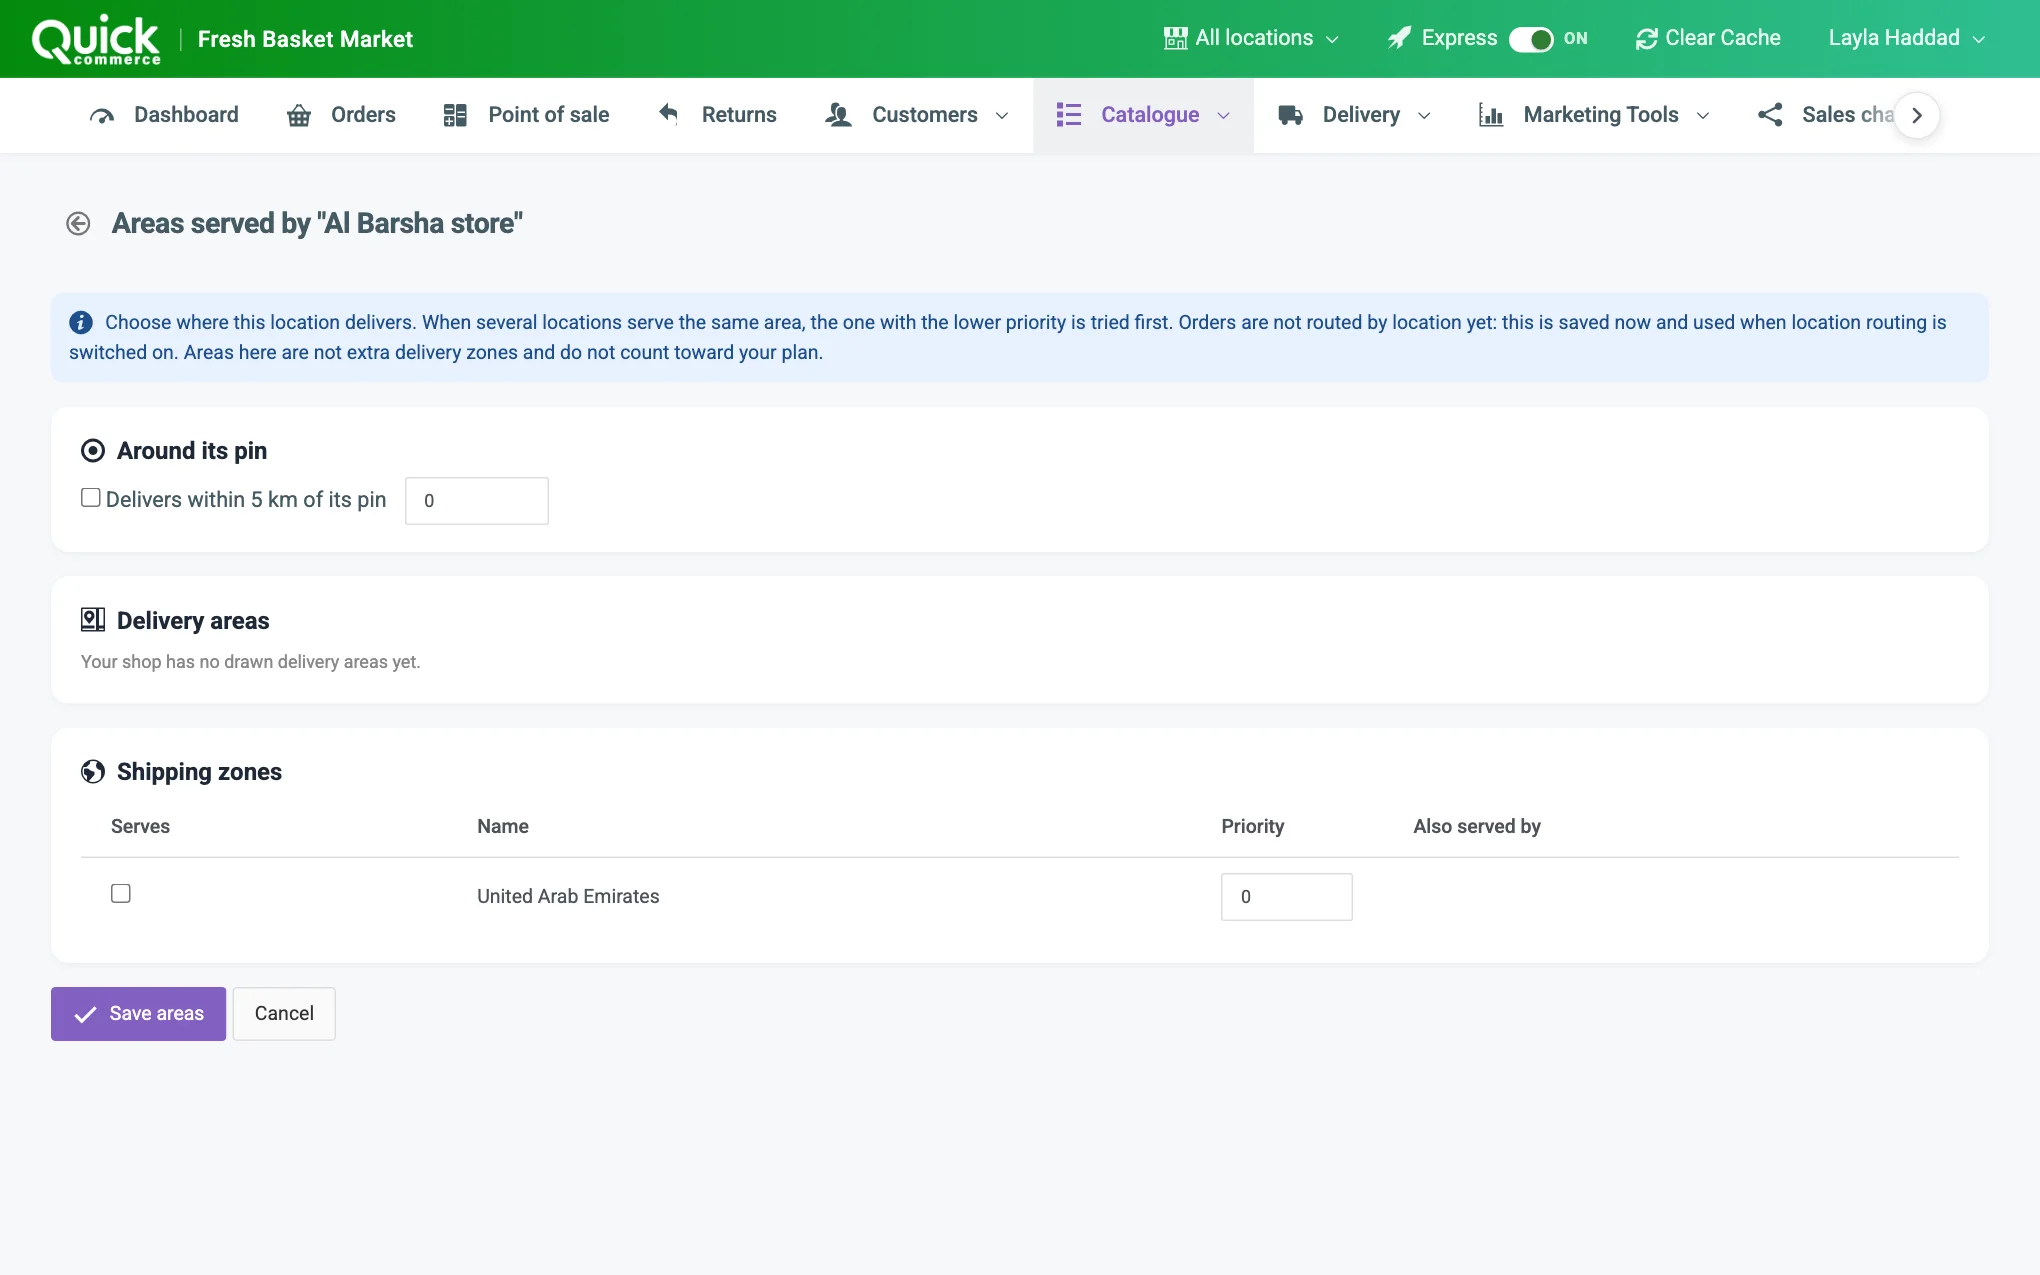
Task: Click the Fresh Basket Market store name
Action: click(305, 39)
